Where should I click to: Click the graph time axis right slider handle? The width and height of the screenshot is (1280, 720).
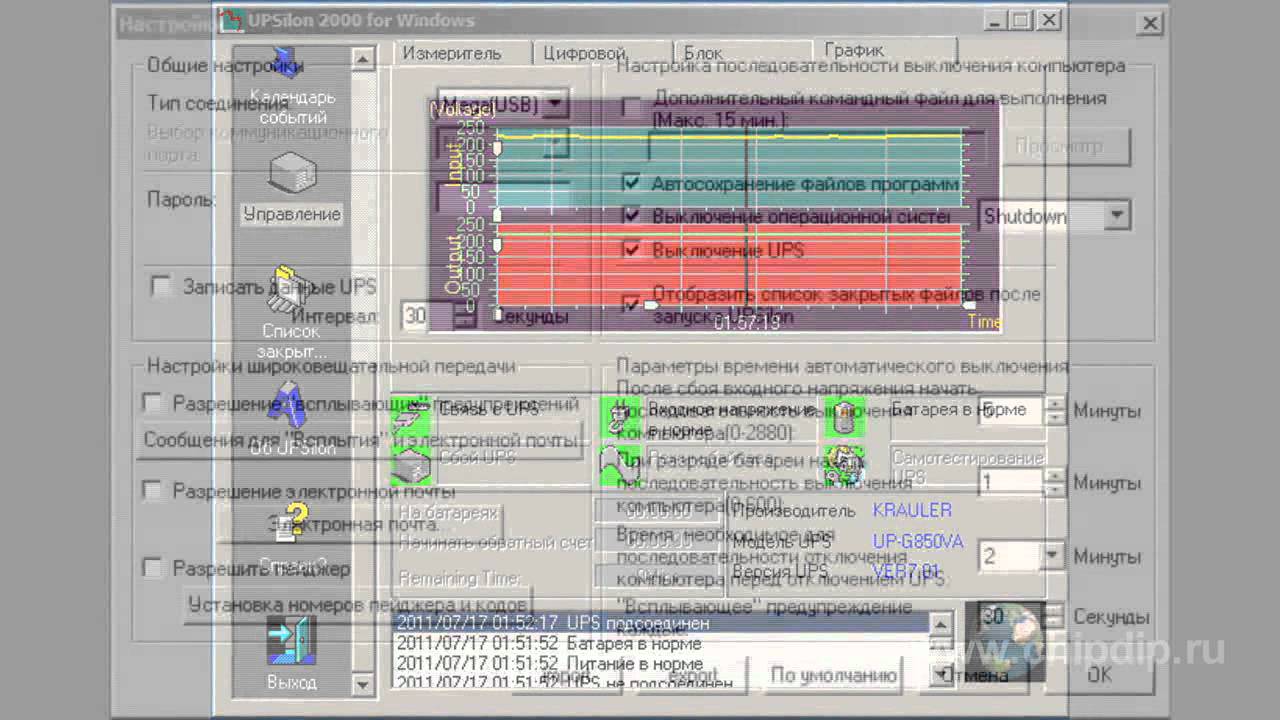968,305
